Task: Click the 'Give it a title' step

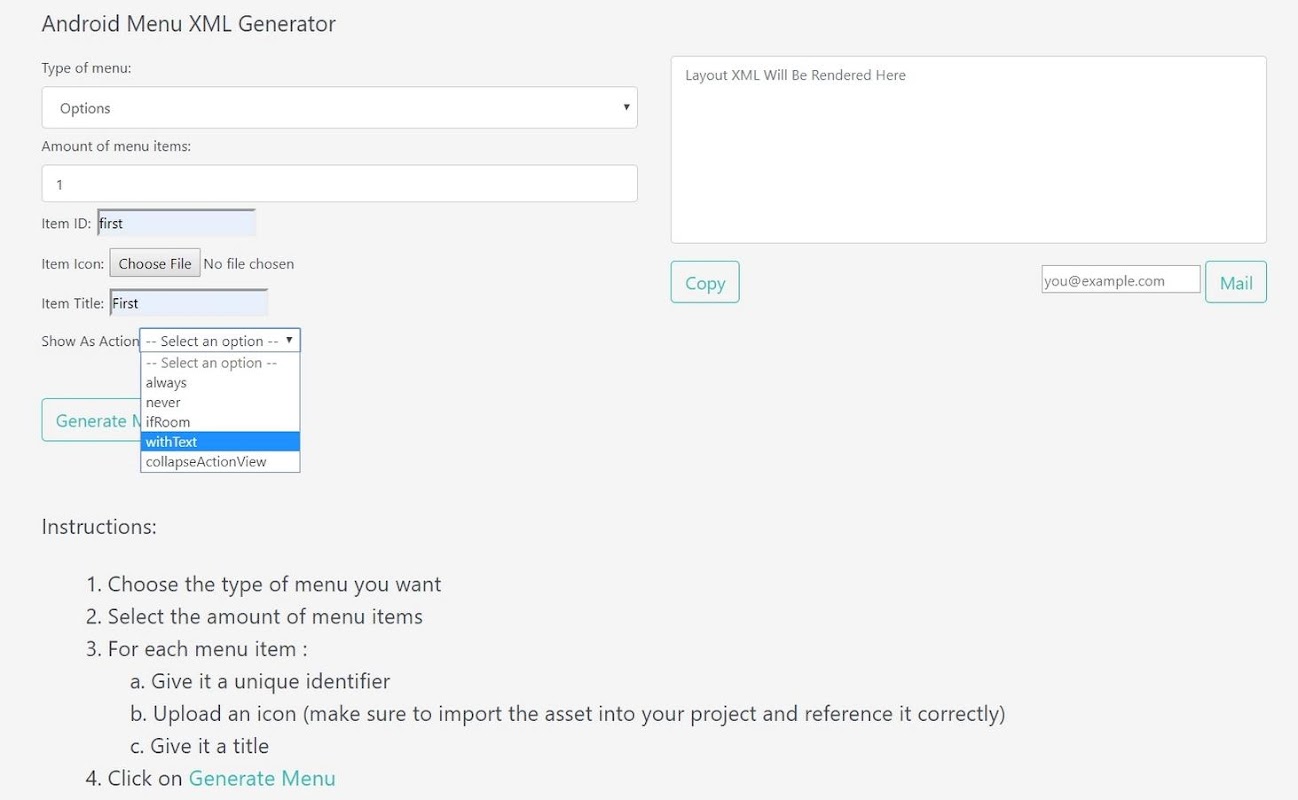Action: click(210, 746)
